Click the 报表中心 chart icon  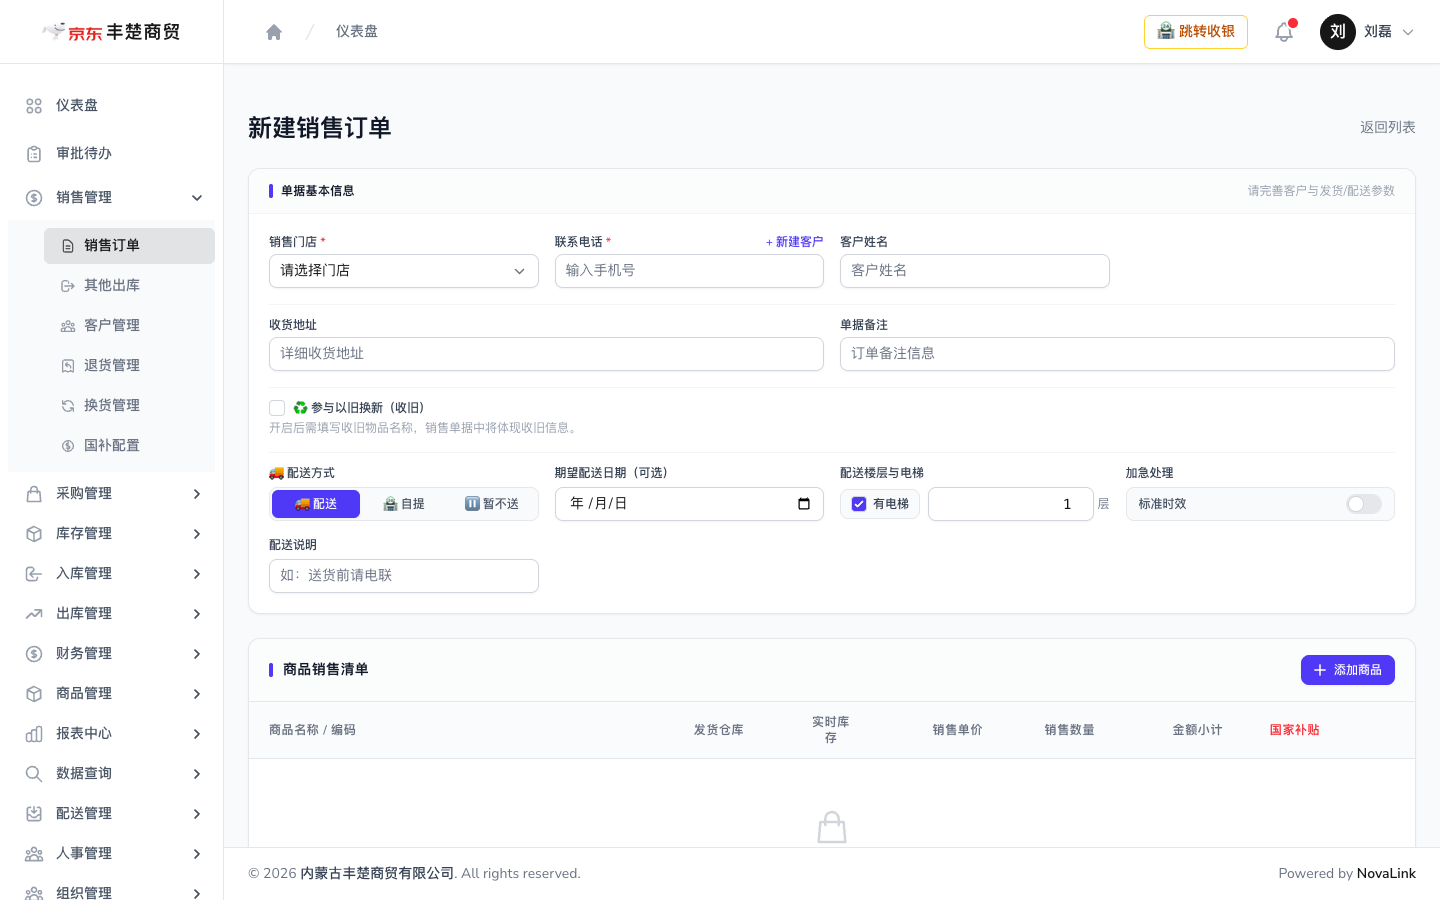click(34, 734)
